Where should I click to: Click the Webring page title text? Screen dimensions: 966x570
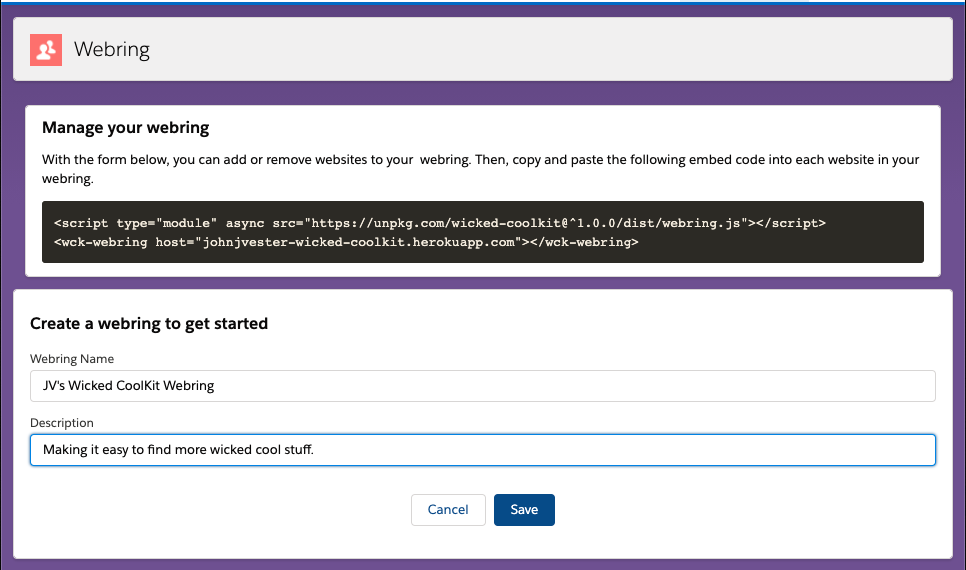112,49
